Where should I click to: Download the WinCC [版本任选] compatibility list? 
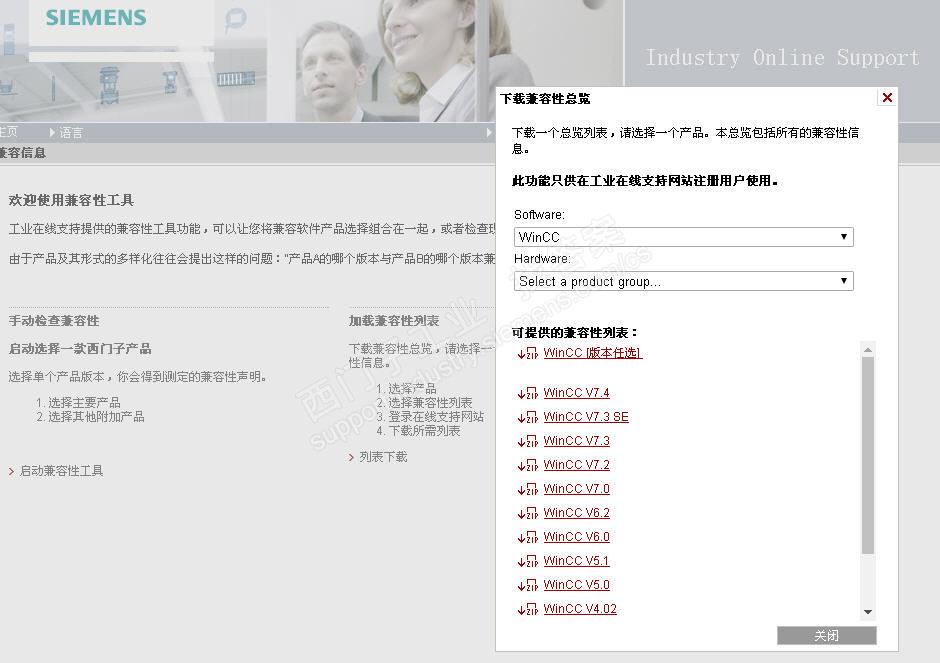[592, 353]
